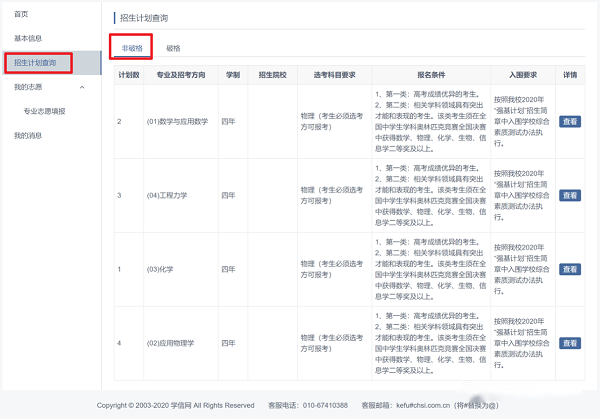600x419 pixels.
Task: Select the (01)数学与应用数学 cell
Action: 176,121
